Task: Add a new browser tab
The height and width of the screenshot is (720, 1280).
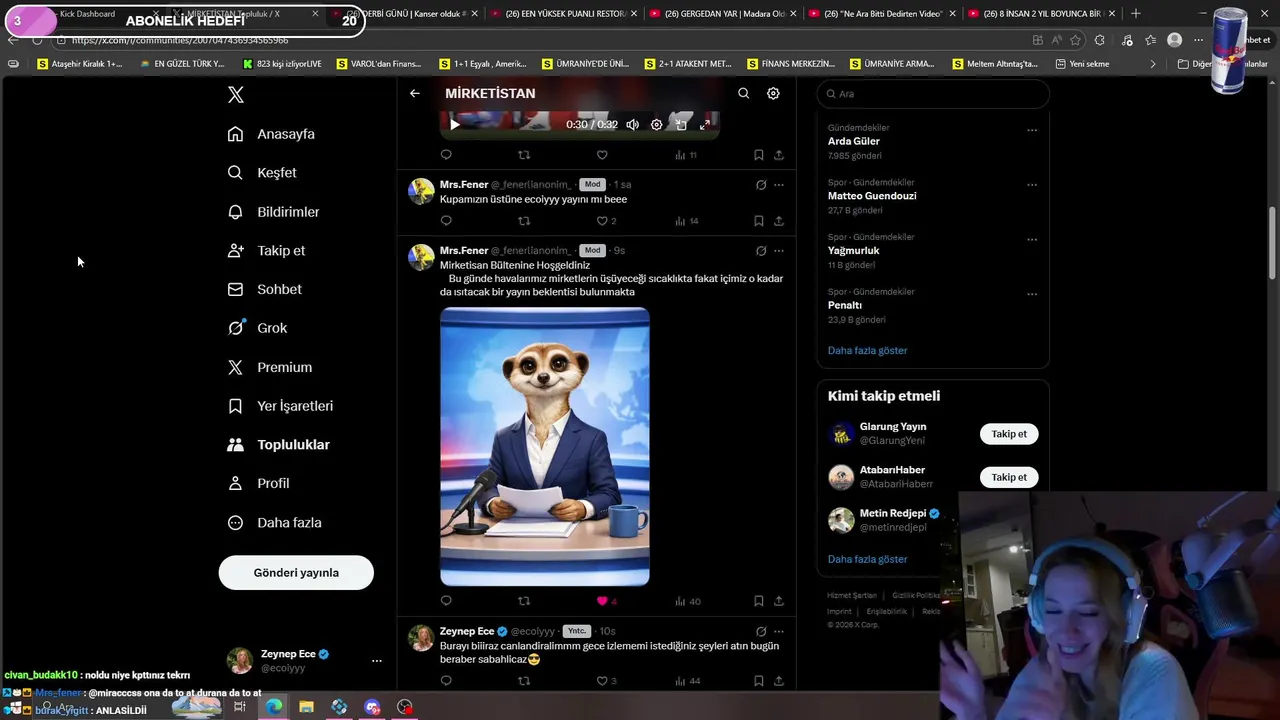Action: [1135, 14]
